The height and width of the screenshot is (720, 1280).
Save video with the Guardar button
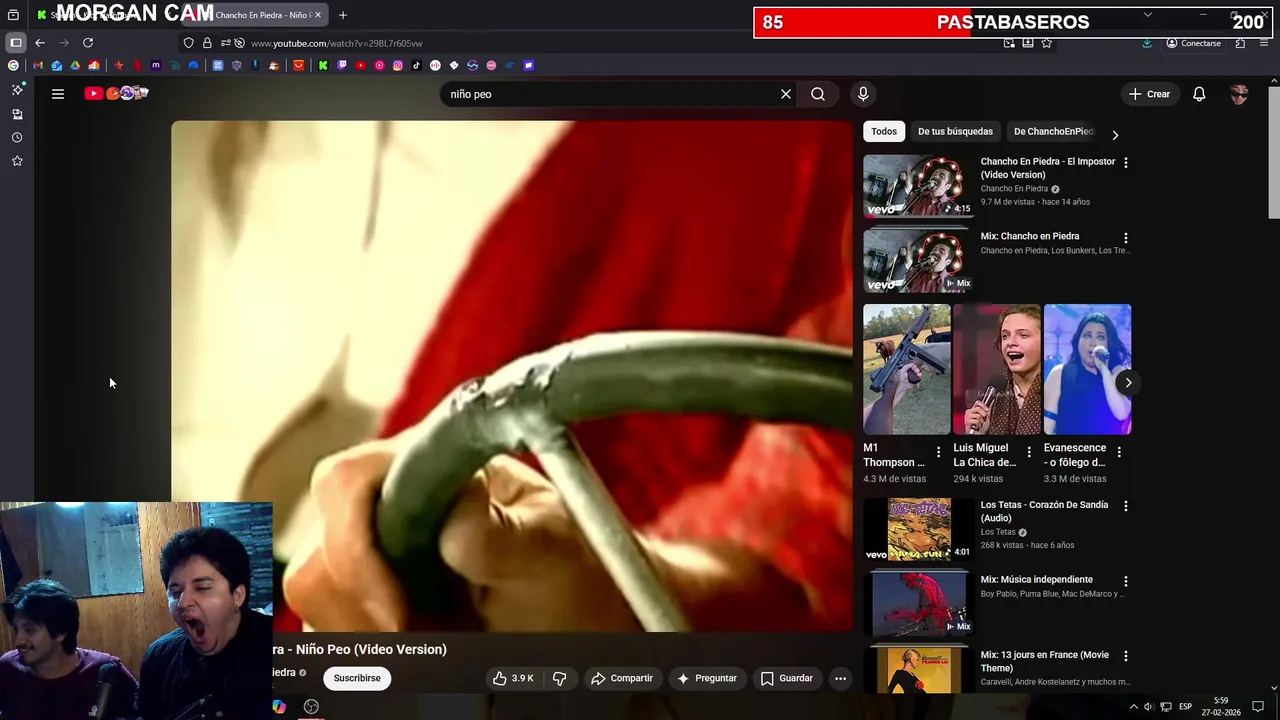tap(787, 678)
